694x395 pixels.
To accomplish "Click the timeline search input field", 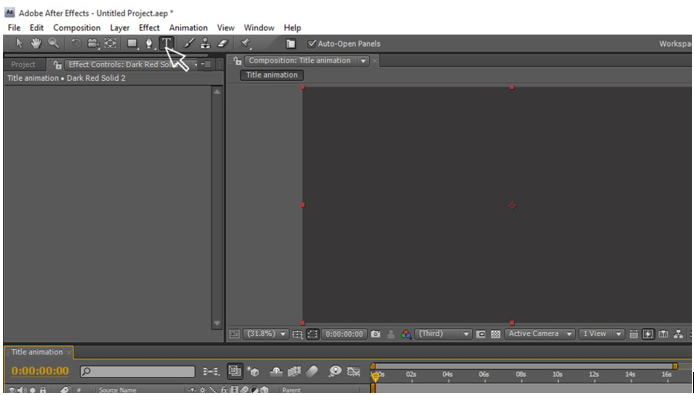I will 138,371.
